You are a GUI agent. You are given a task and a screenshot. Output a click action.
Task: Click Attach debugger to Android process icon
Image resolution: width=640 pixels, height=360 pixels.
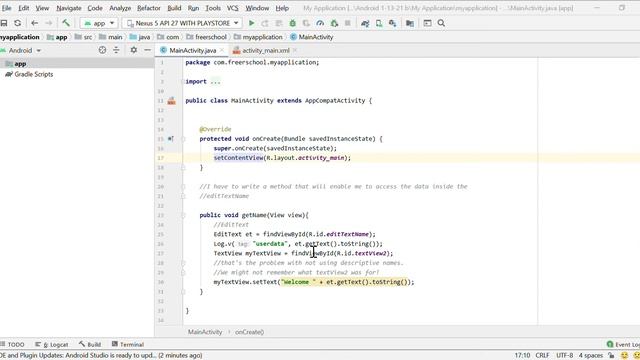pyautogui.click(x=334, y=23)
